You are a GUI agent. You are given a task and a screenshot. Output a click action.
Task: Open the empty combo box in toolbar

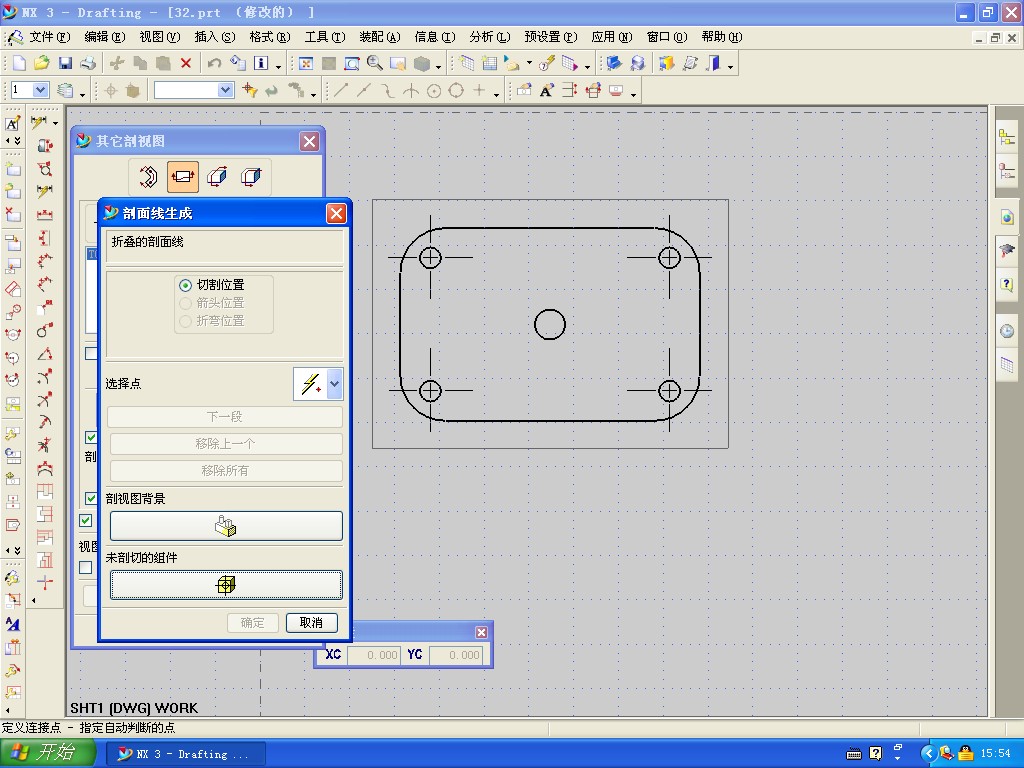225,90
